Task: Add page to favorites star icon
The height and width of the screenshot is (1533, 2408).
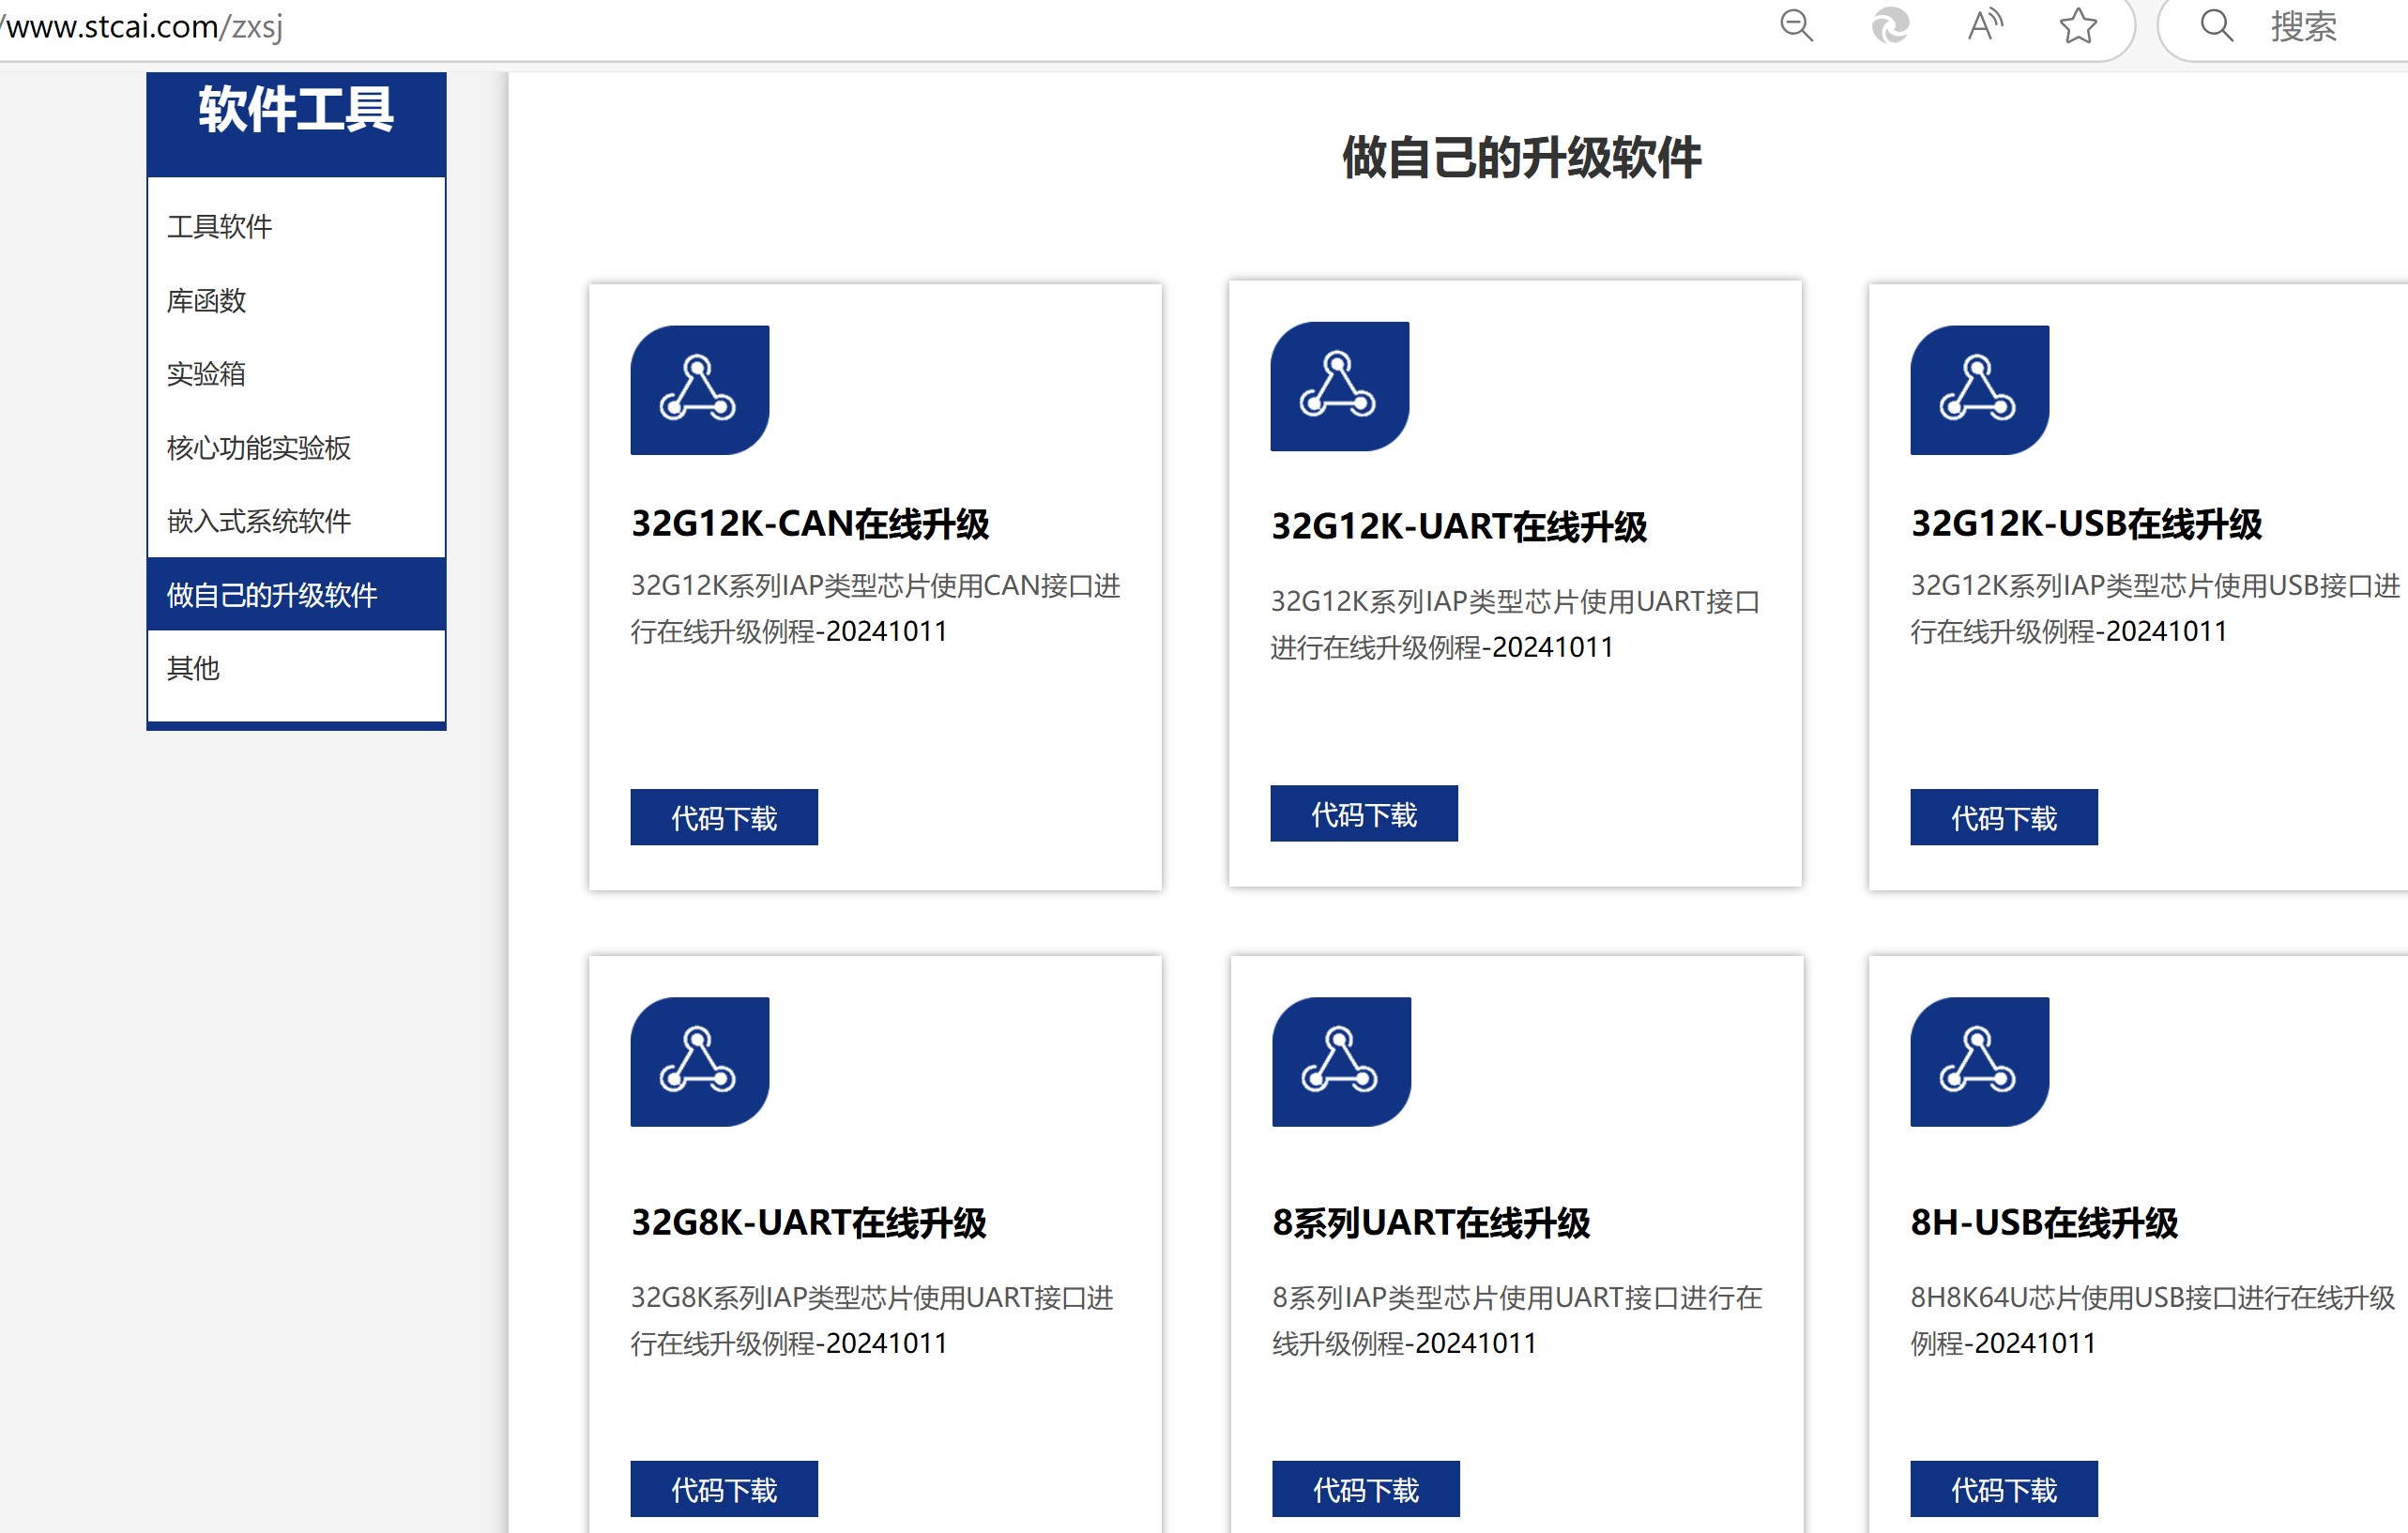Action: point(2077,25)
